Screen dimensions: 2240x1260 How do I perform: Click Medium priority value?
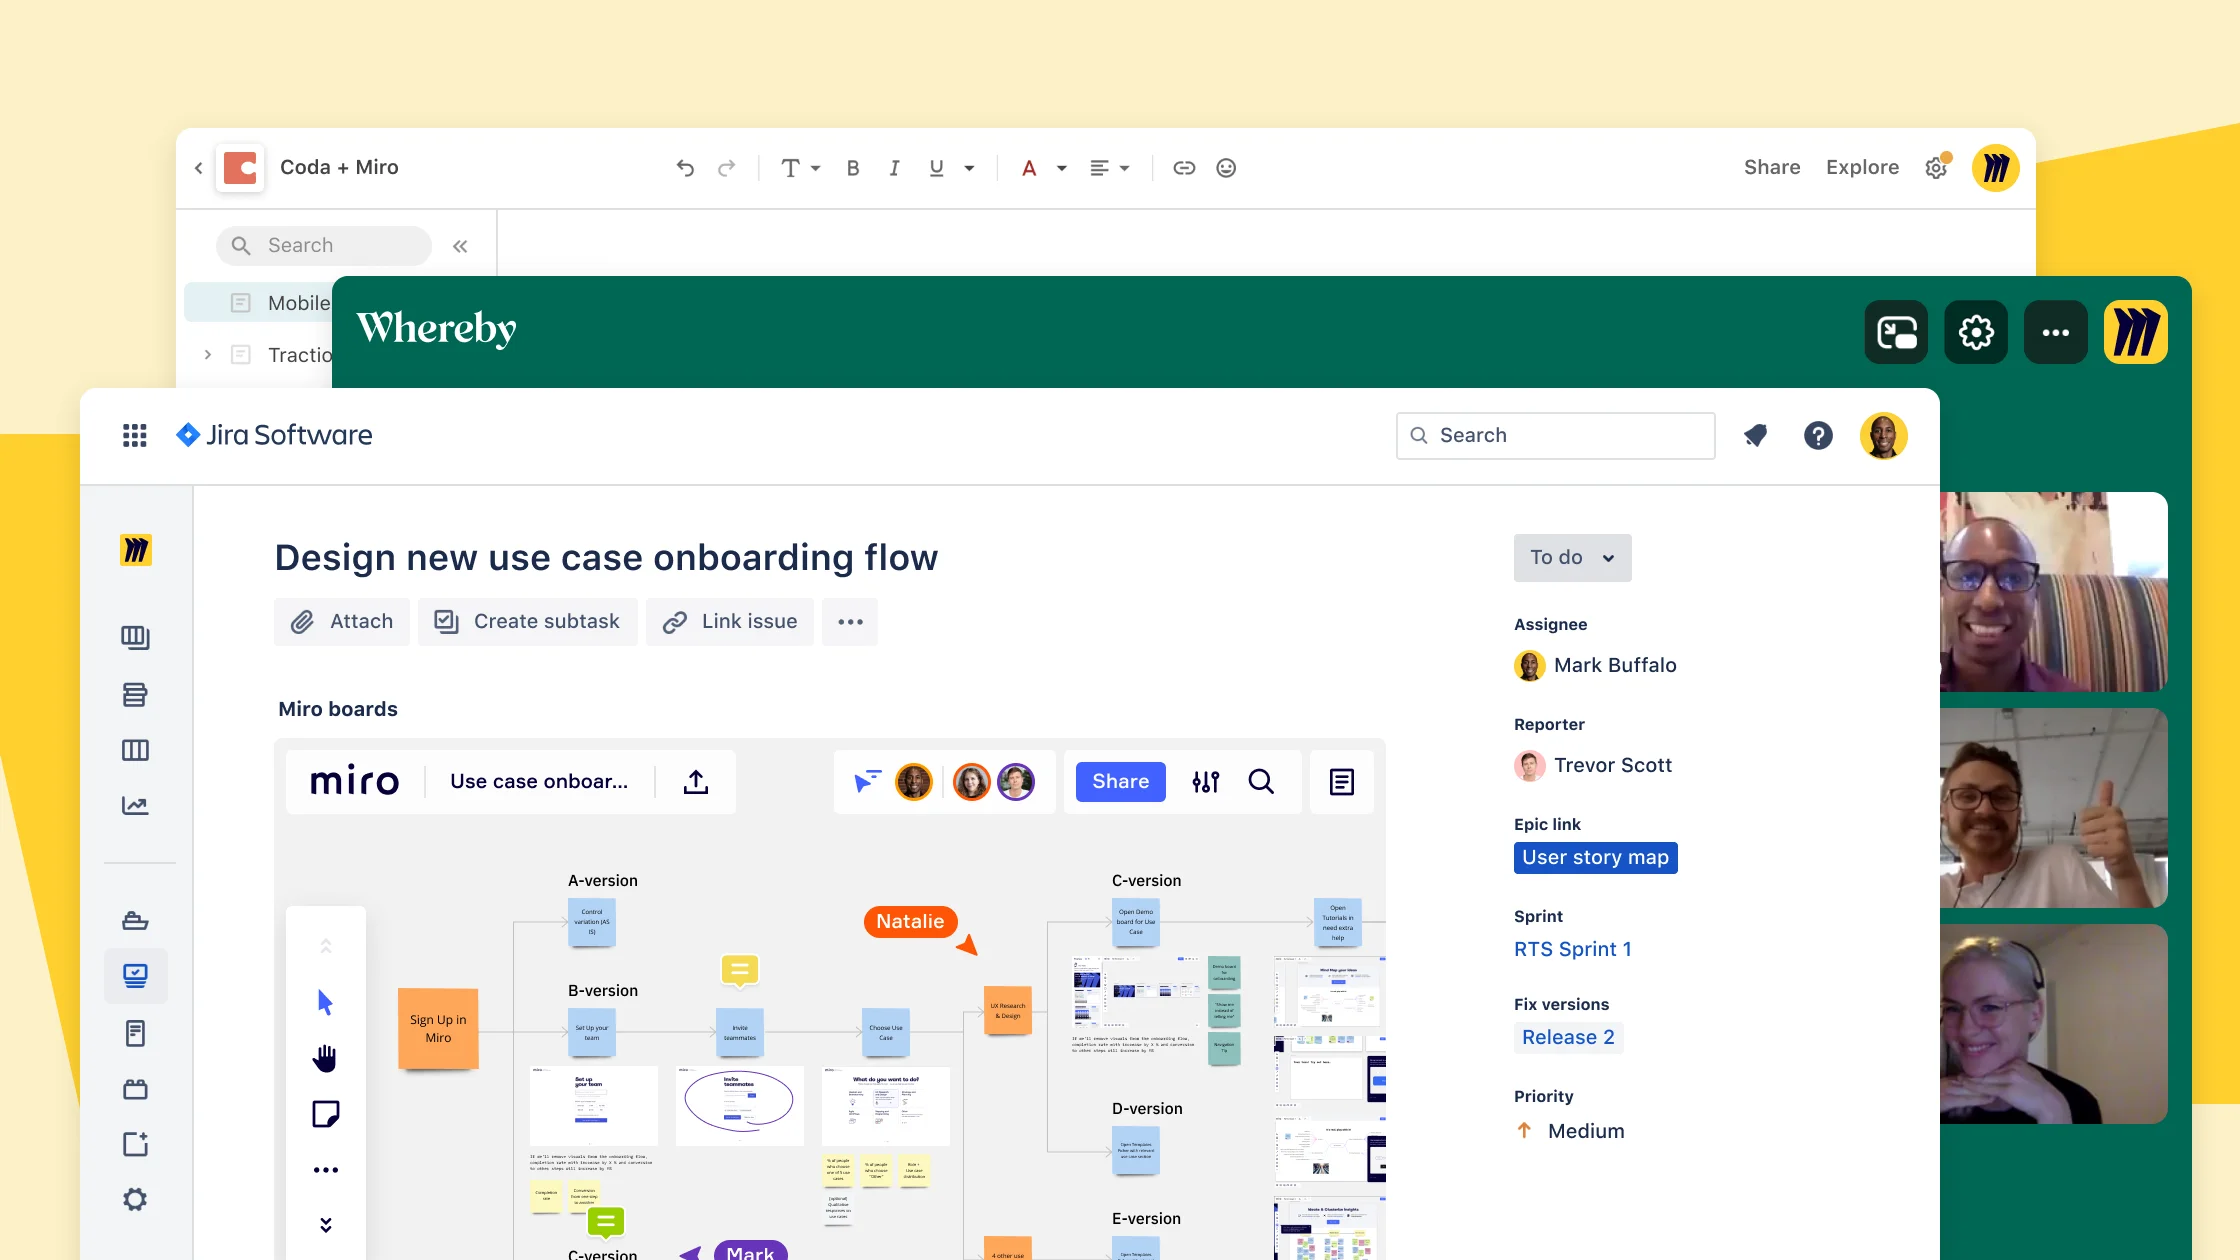1586,1131
